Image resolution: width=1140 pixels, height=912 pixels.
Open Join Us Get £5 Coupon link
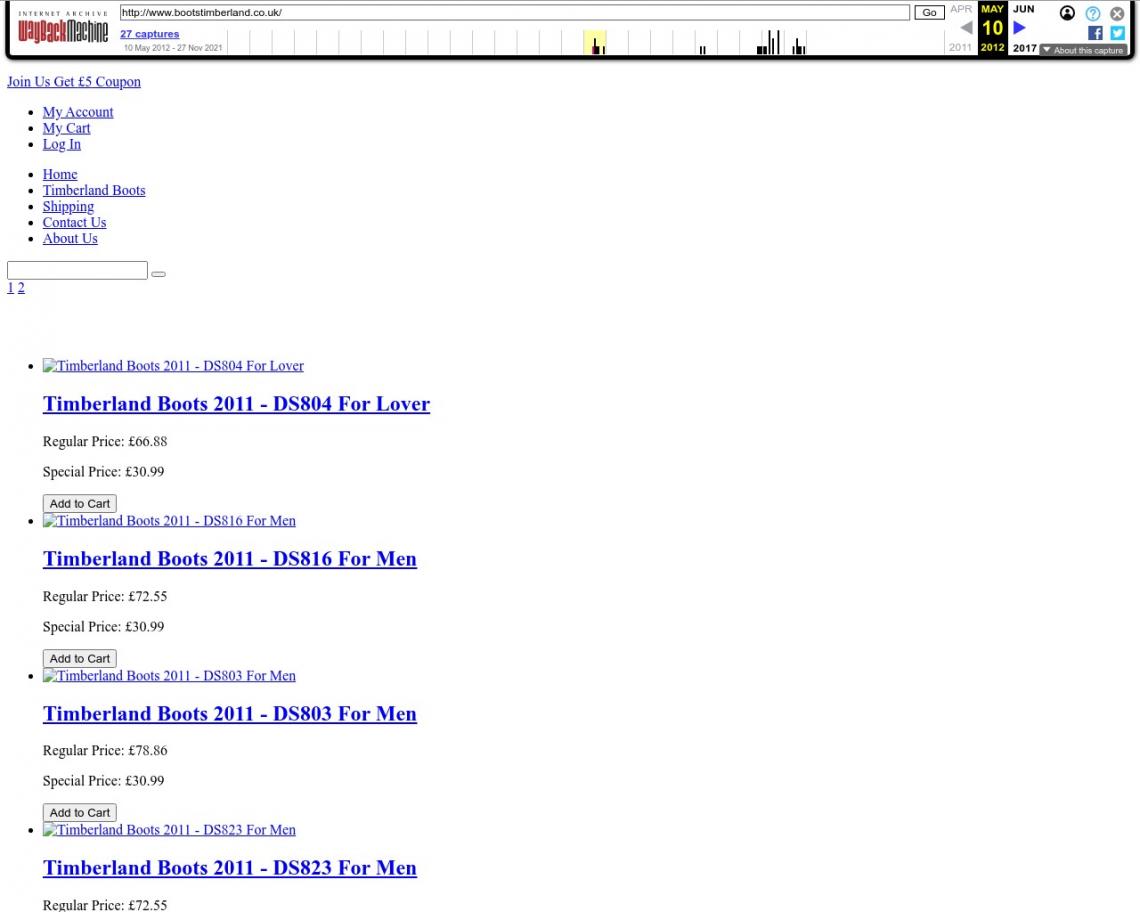coord(74,81)
